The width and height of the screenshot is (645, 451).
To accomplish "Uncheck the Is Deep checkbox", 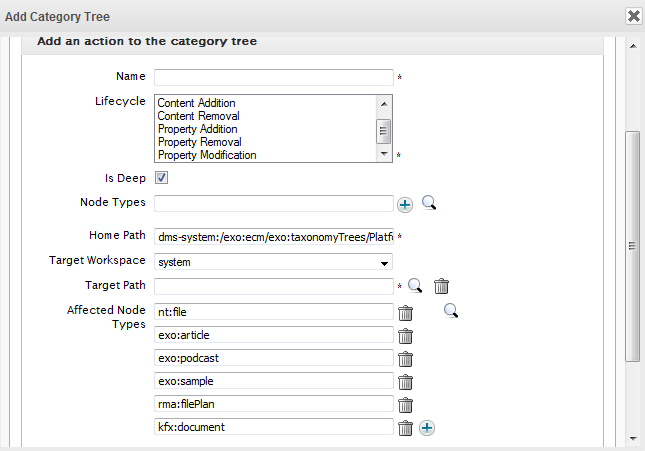I will click(x=161, y=178).
